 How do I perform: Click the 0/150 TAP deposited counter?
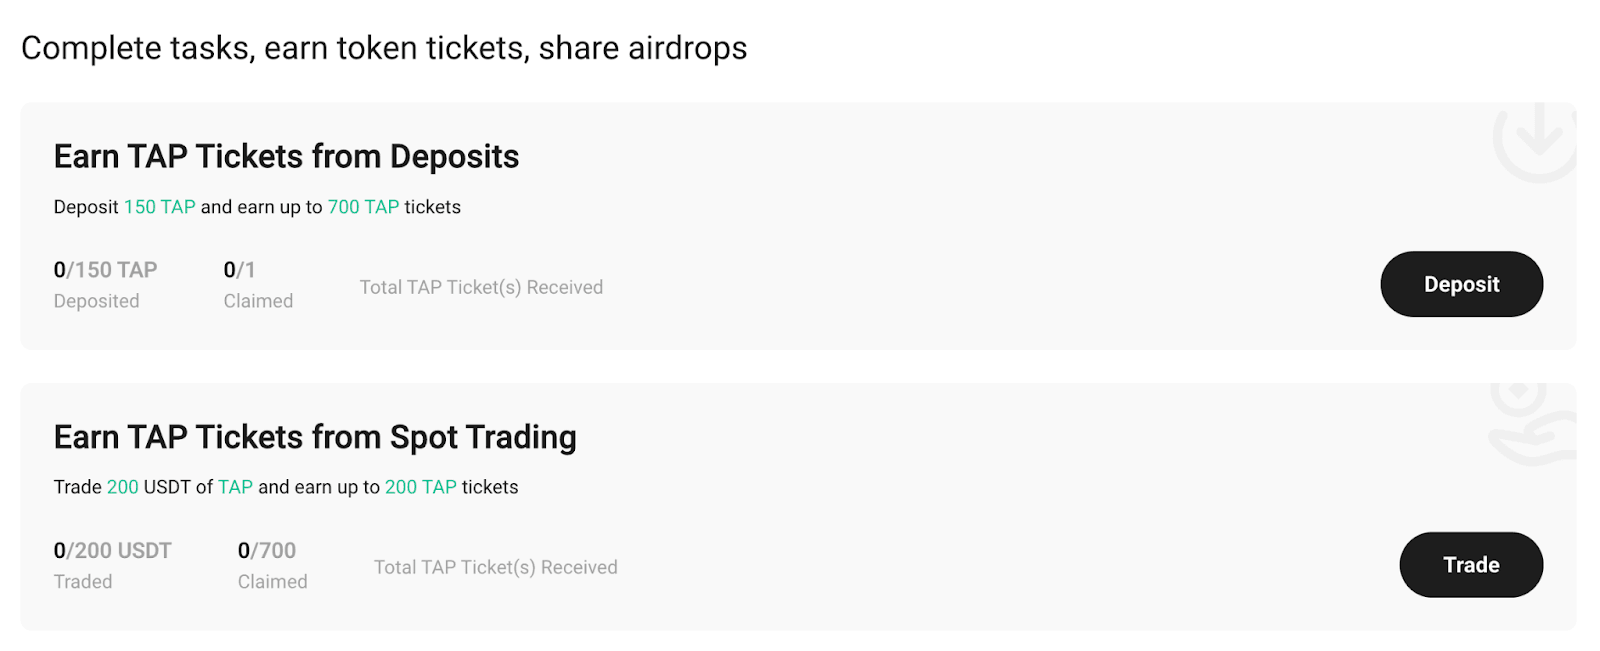[x=105, y=270]
